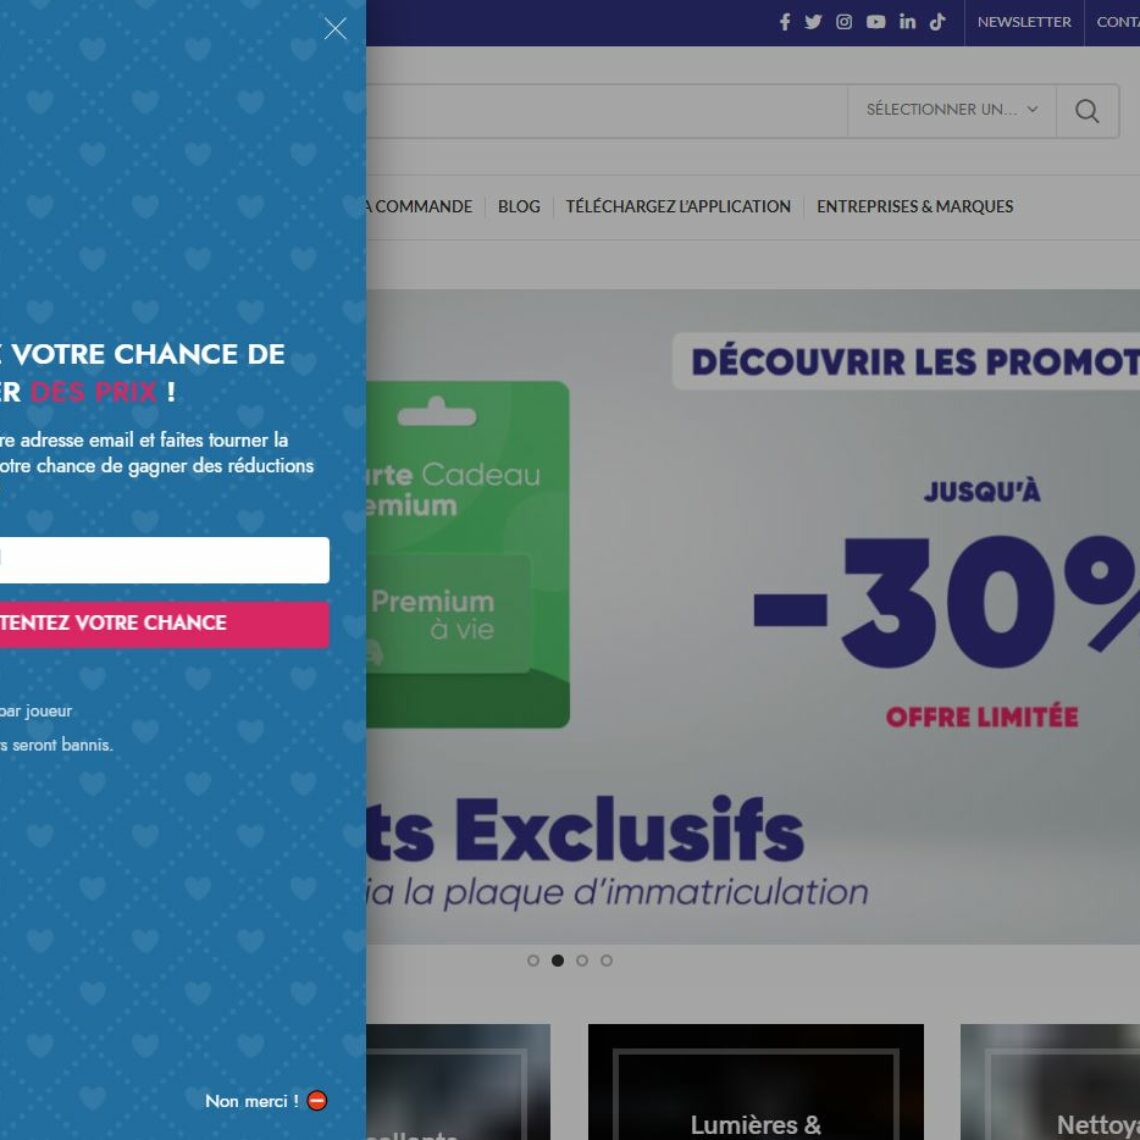Open the TikTok social icon

938,22
